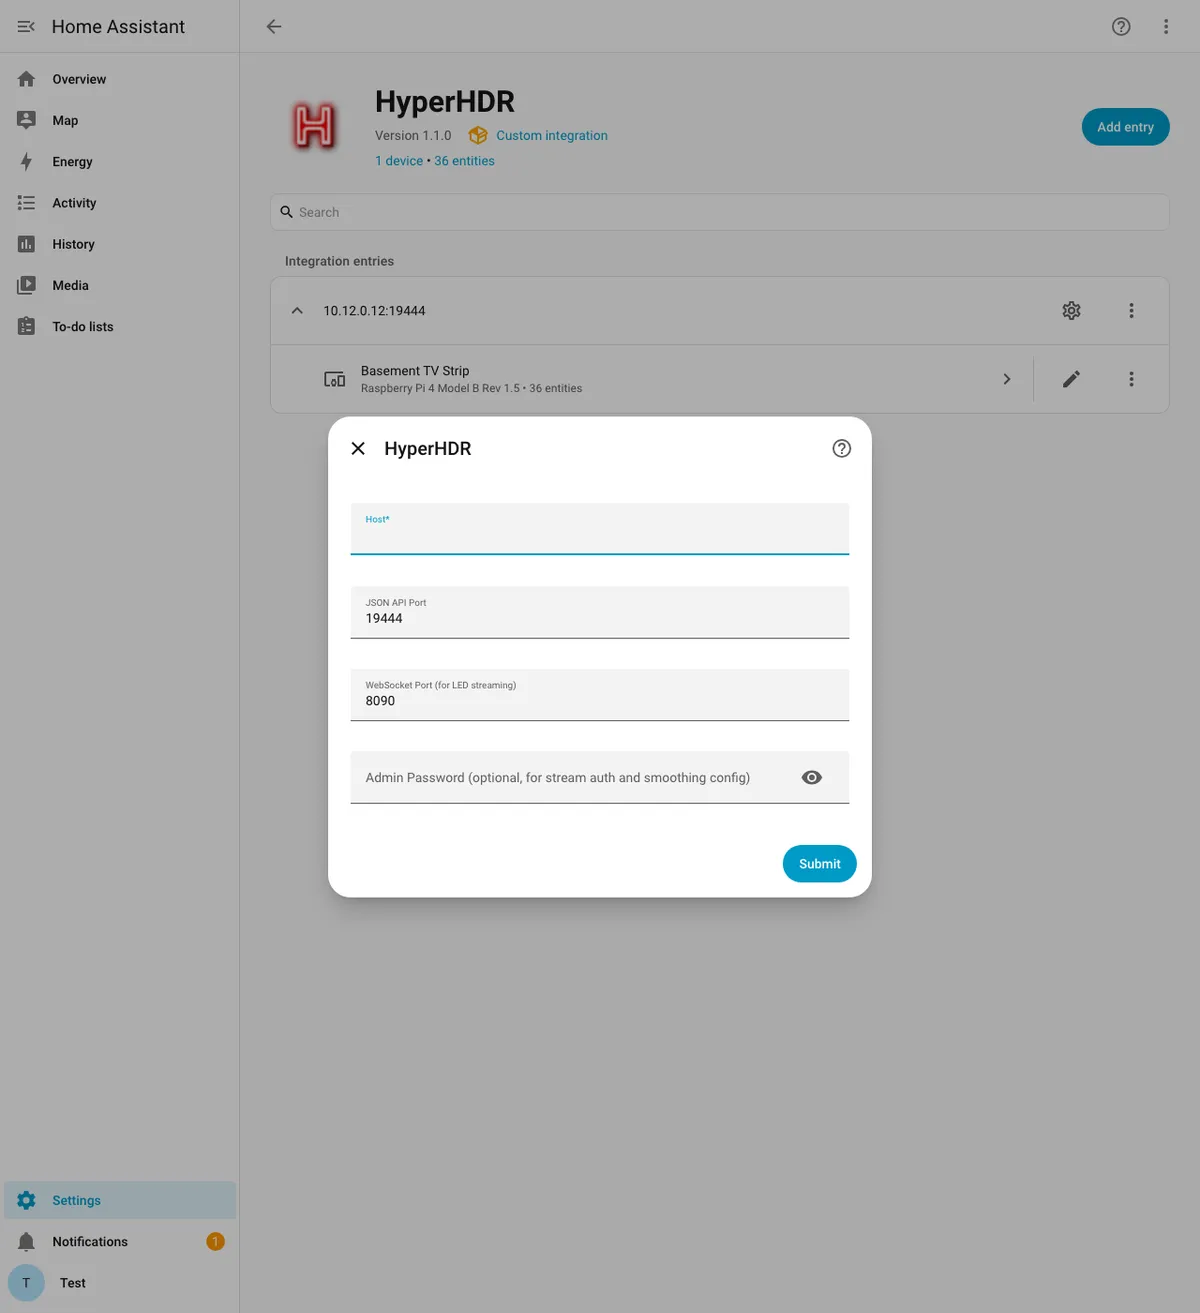This screenshot has width=1200, height=1313.
Task: Click the WebSocket Port field
Action: point(600,695)
